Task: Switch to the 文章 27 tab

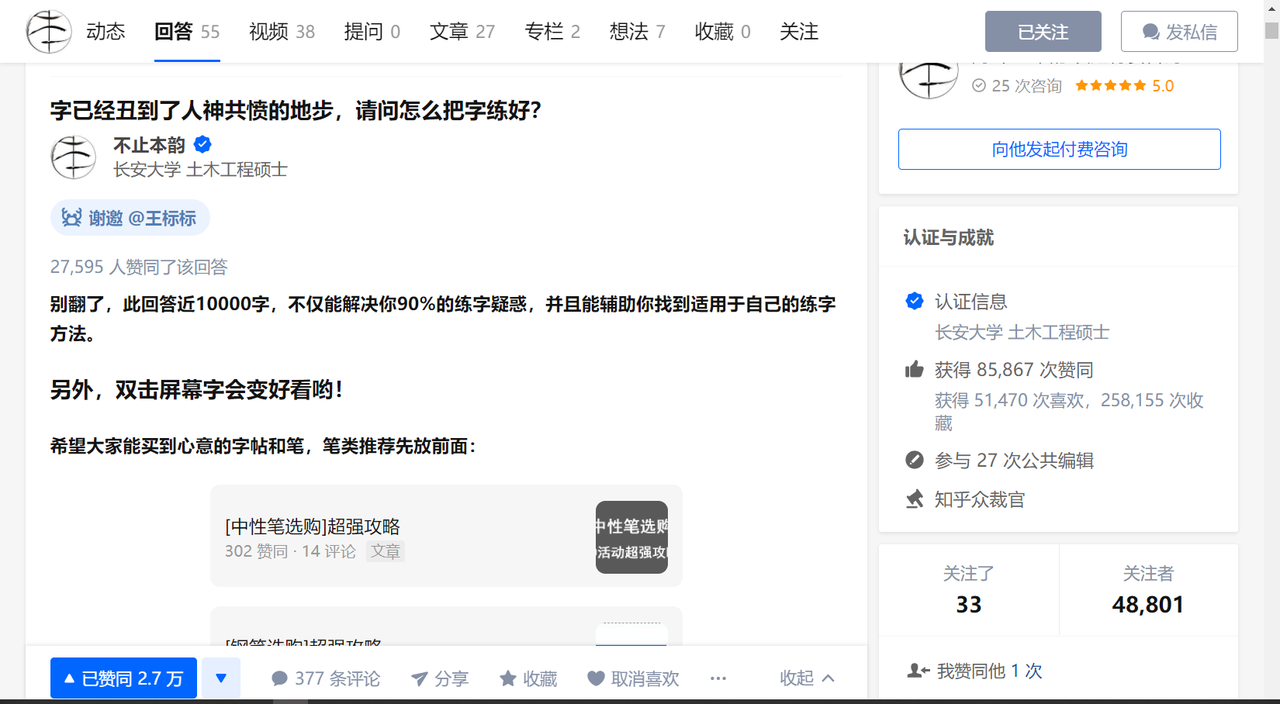Action: click(x=461, y=31)
